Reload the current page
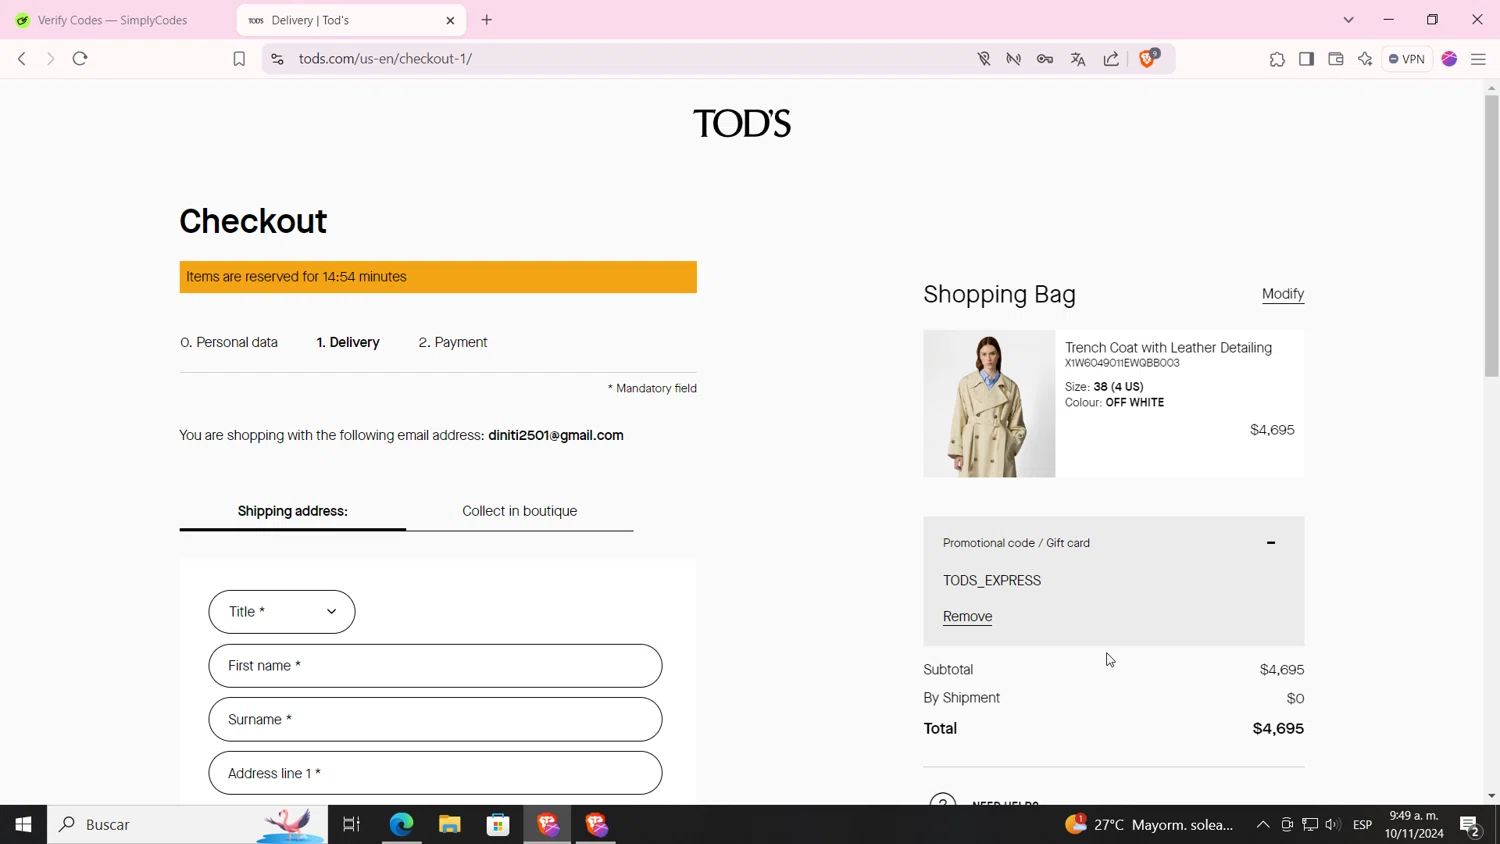 pyautogui.click(x=80, y=59)
